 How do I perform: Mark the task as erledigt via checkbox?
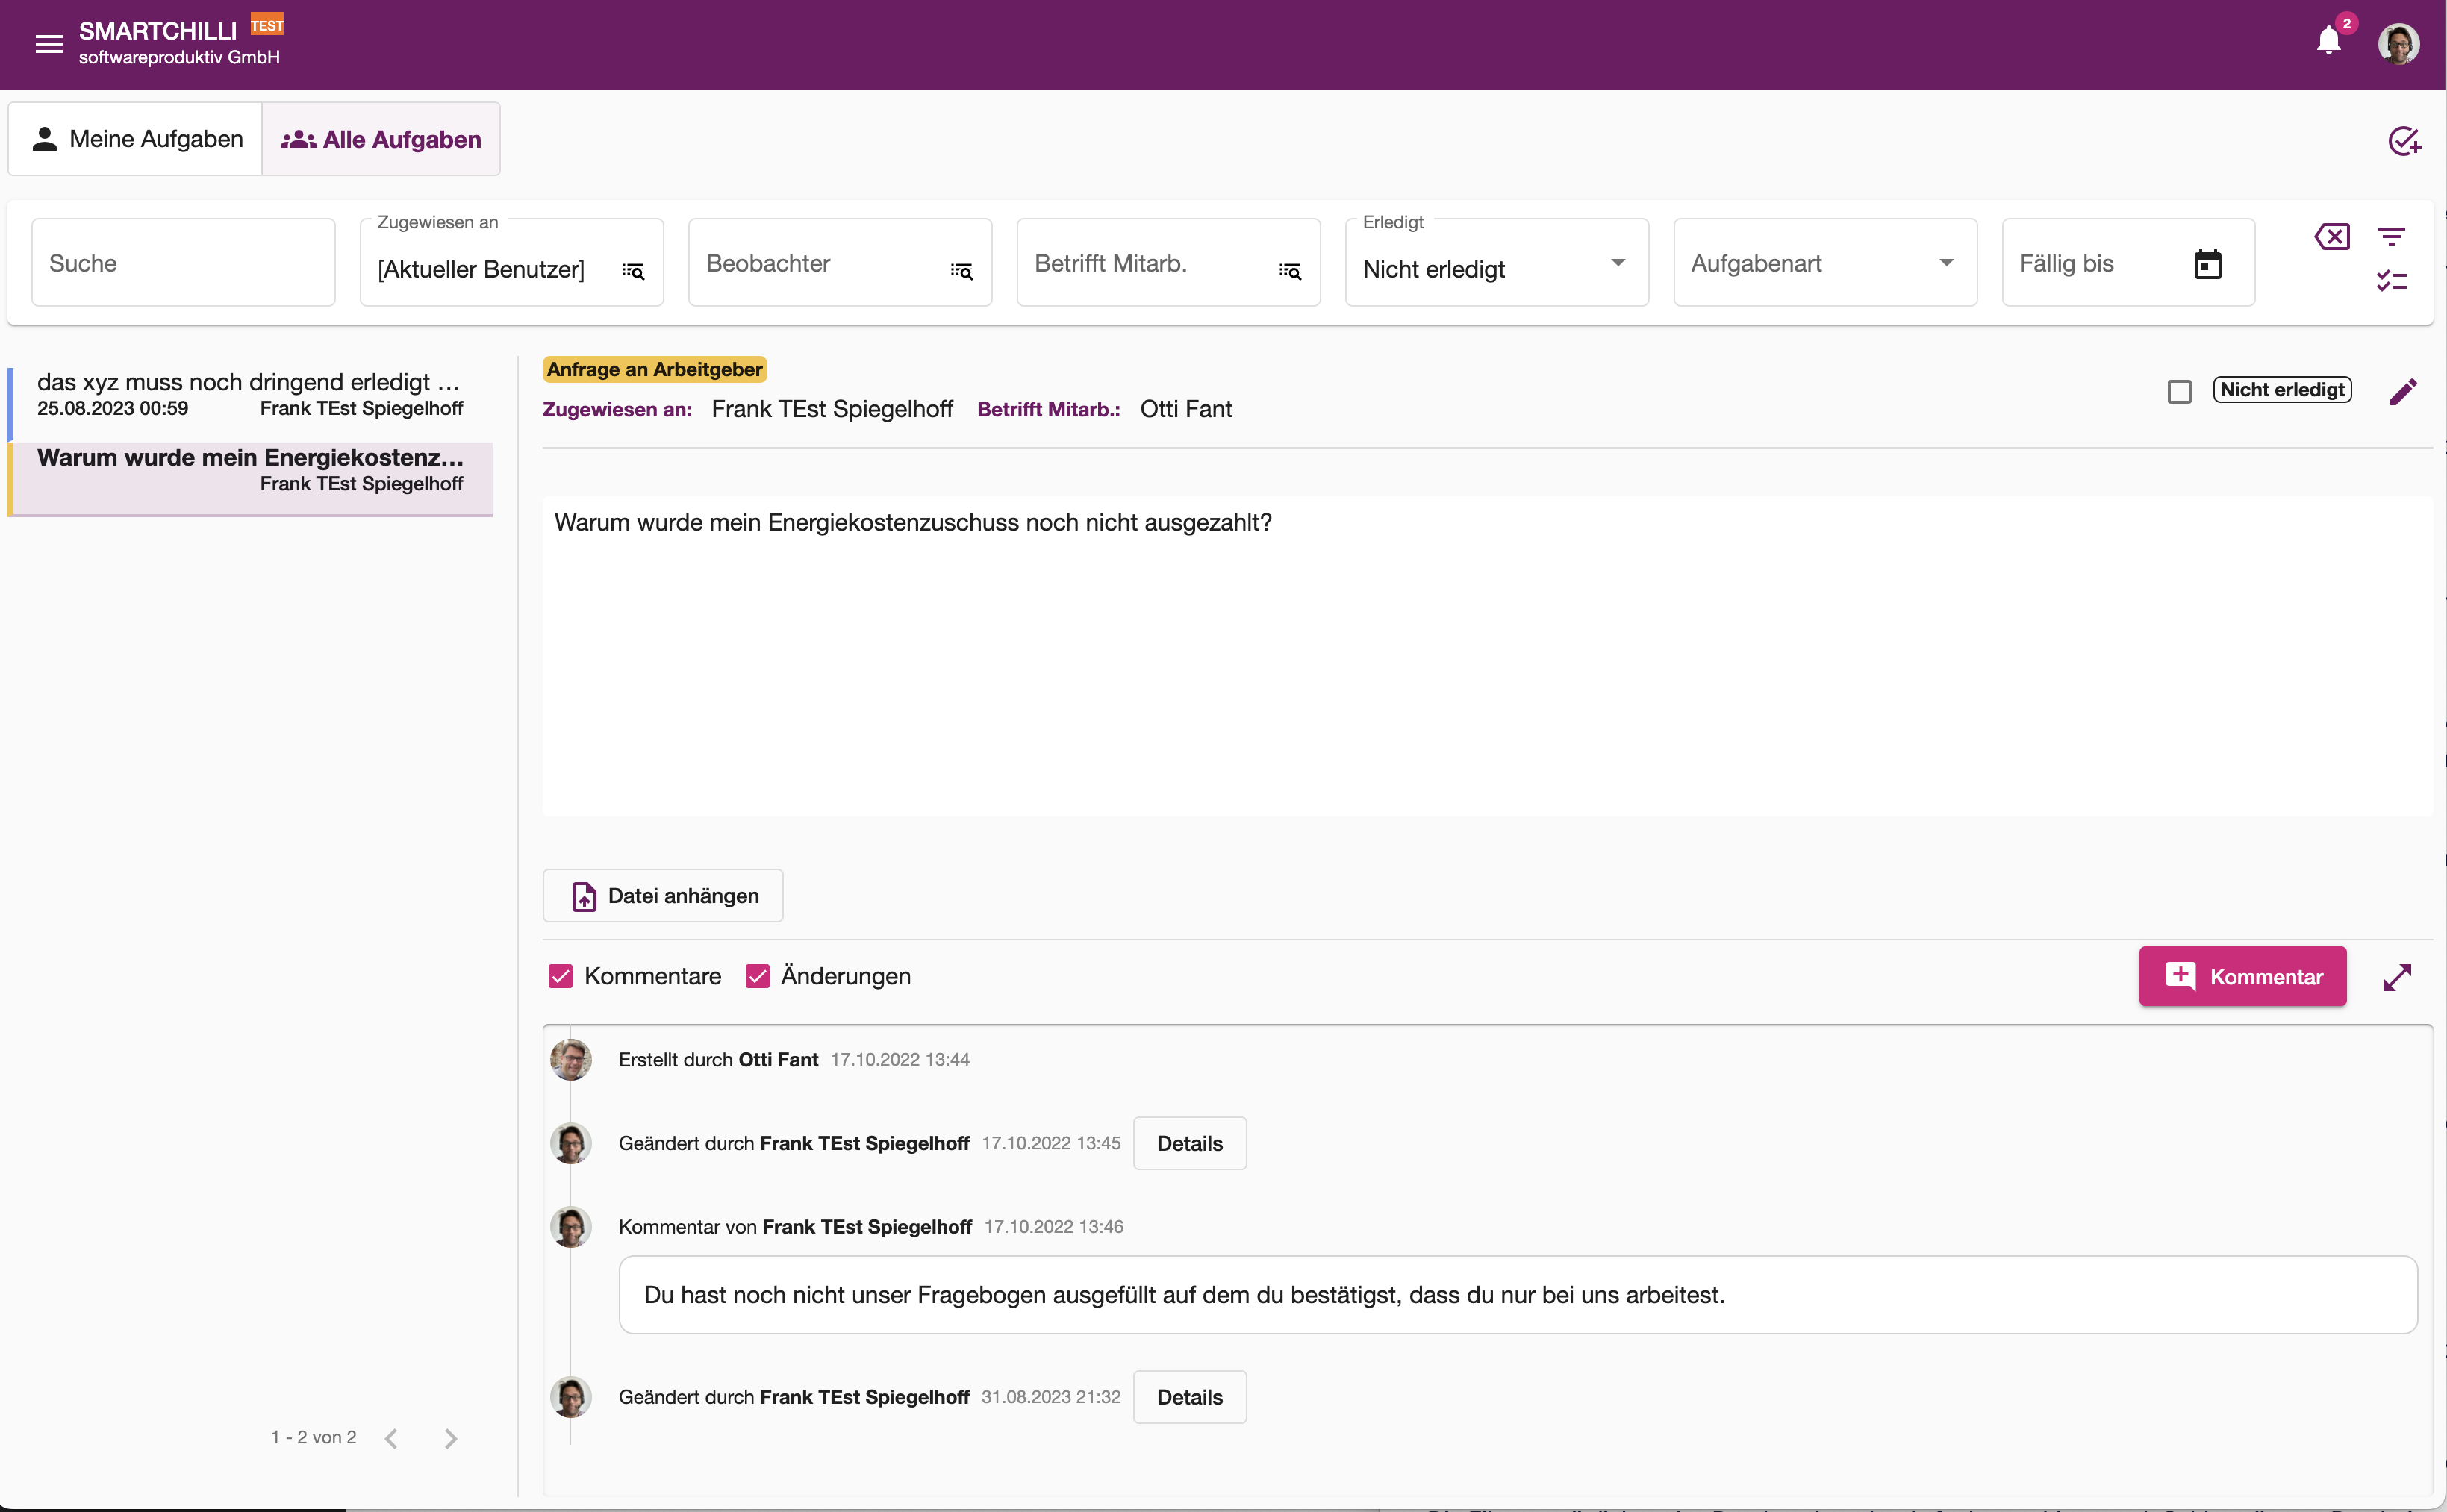(x=2179, y=391)
